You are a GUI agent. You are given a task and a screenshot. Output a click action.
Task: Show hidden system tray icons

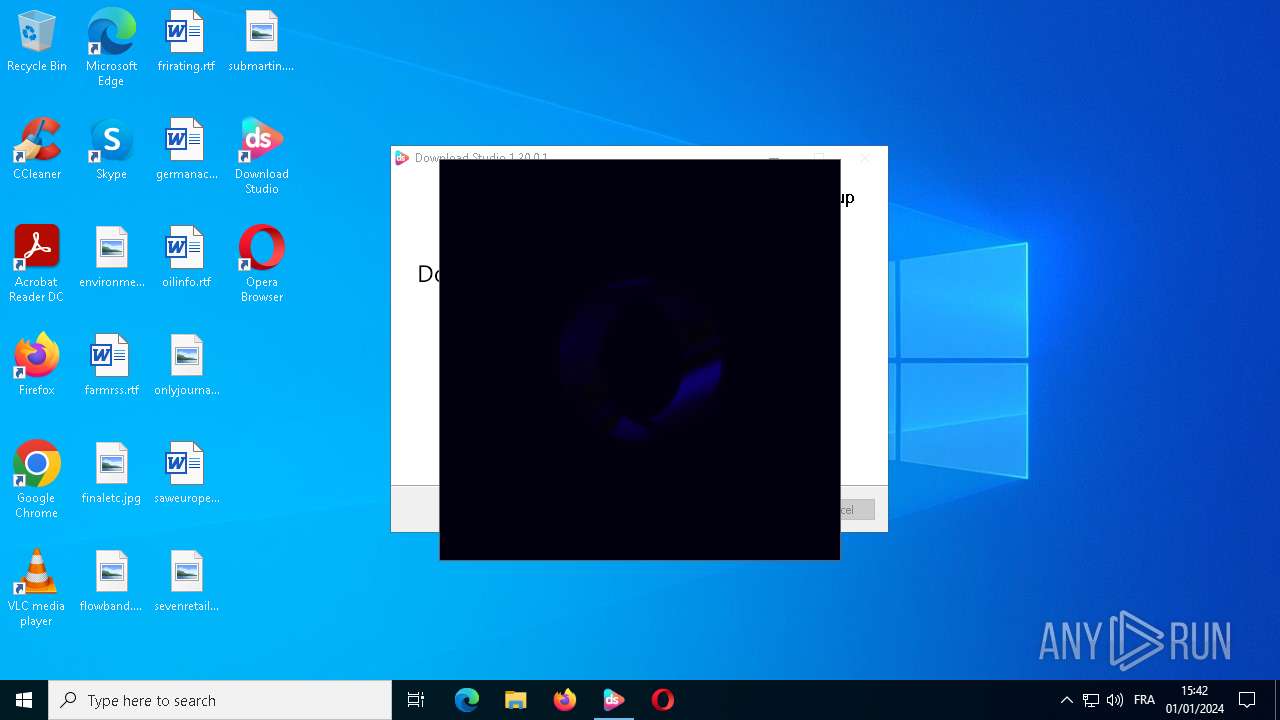(x=1066, y=700)
